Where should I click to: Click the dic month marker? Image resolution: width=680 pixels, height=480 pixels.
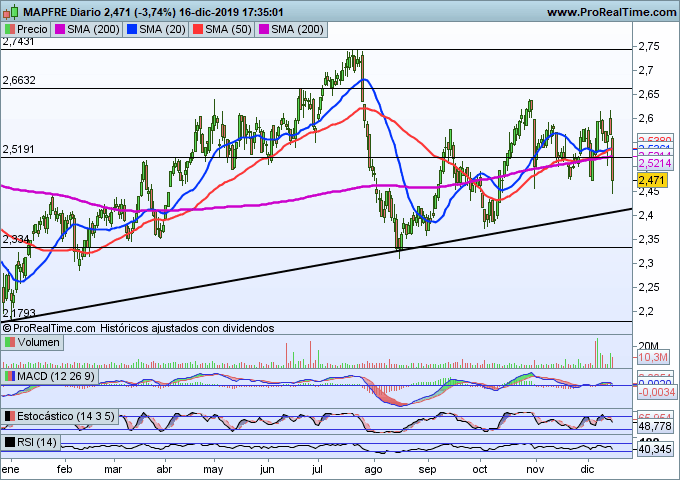pyautogui.click(x=587, y=469)
